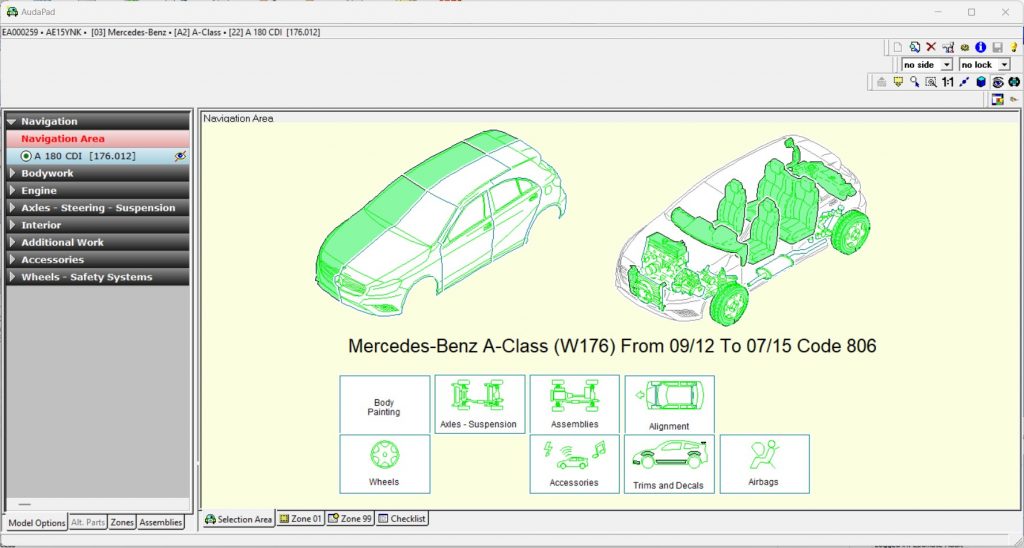Expand the Additional Work section
This screenshot has width=1024, height=548.
pos(98,242)
